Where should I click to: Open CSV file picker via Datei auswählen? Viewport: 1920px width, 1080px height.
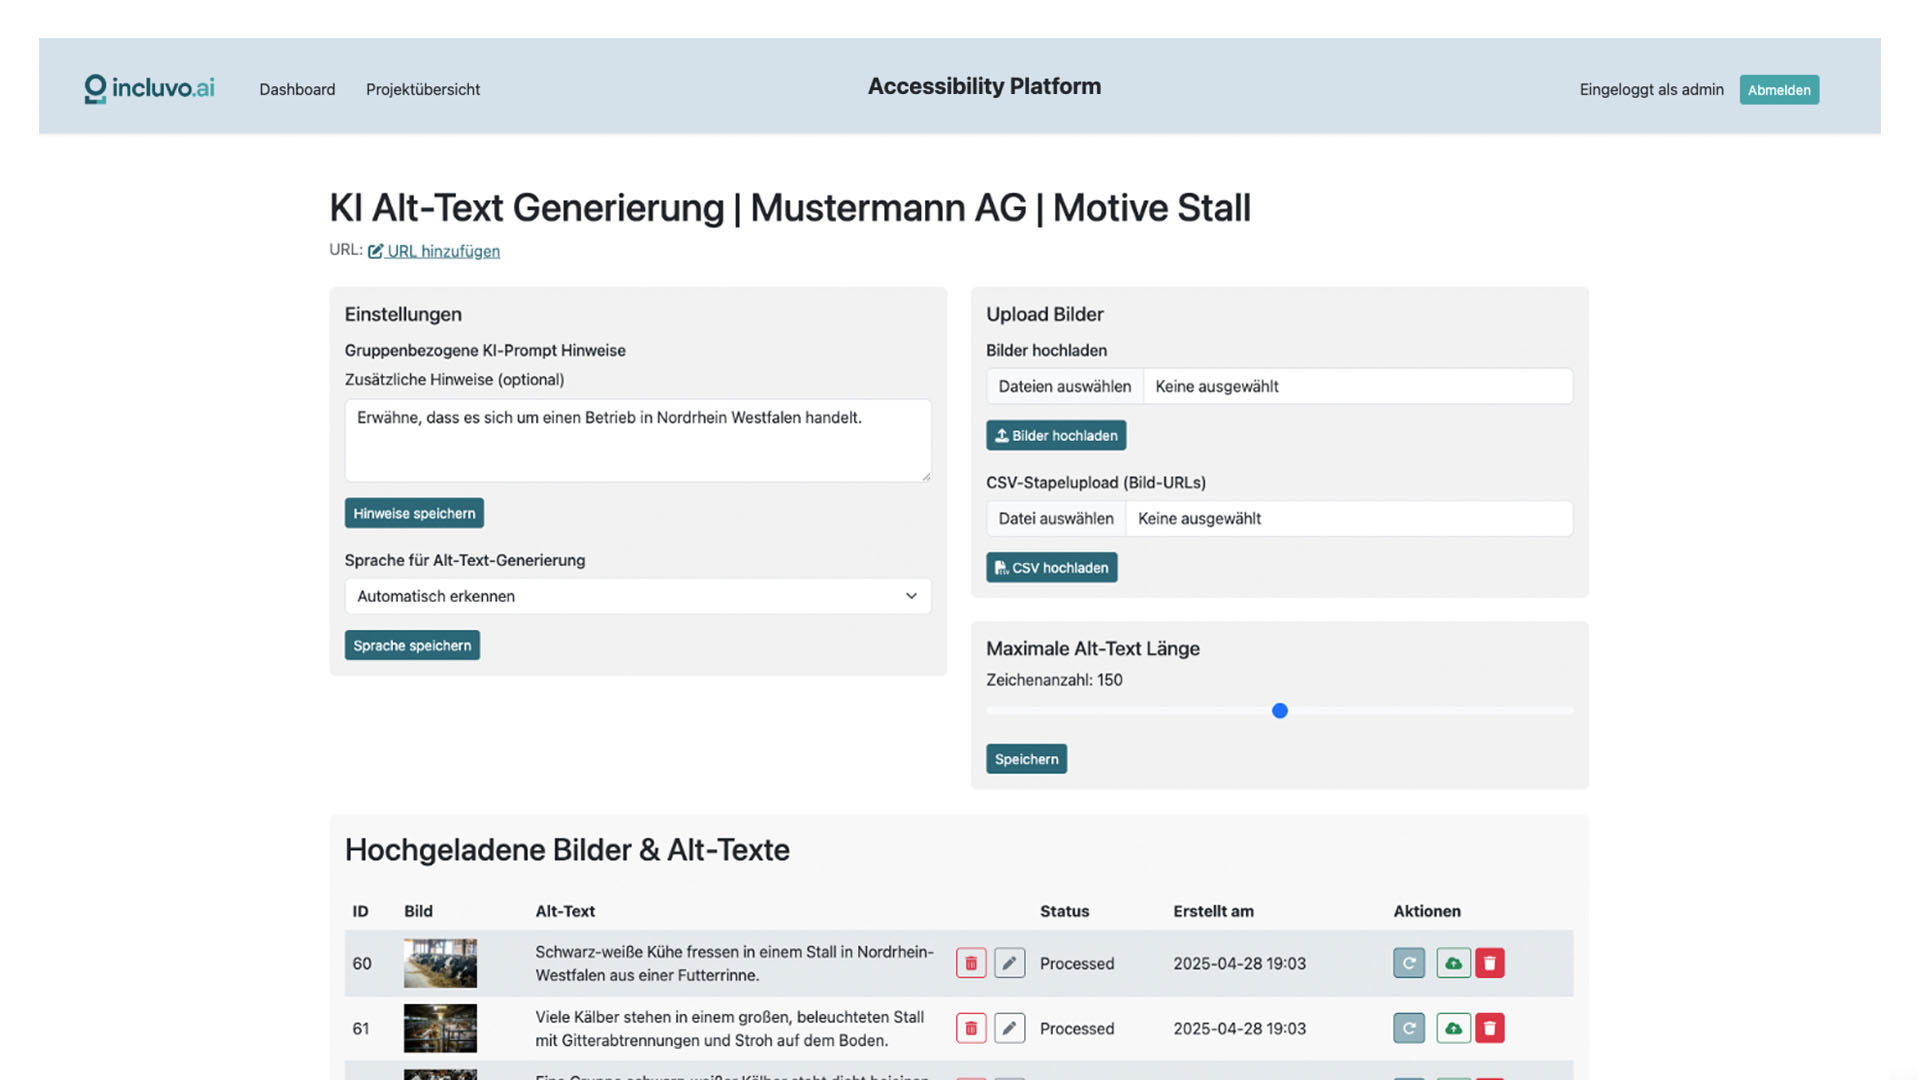point(1055,518)
